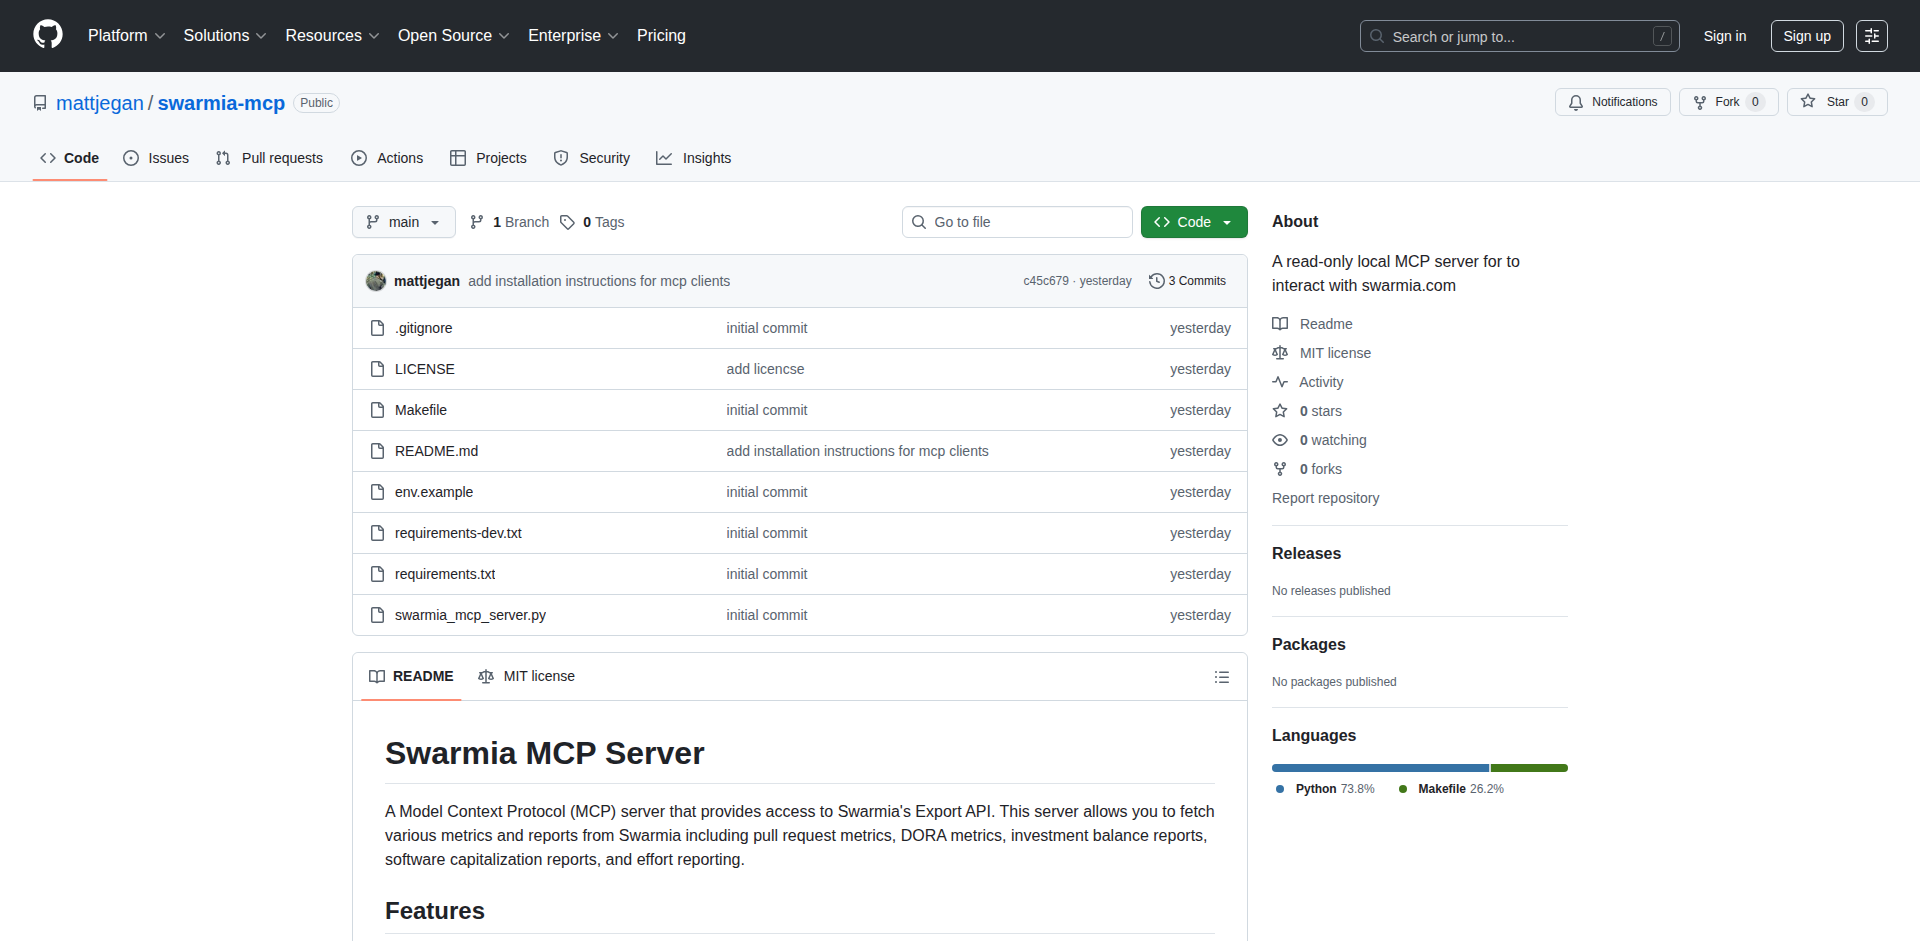Open swarmia_mcp_server.py file
1920x941 pixels.
tap(470, 615)
